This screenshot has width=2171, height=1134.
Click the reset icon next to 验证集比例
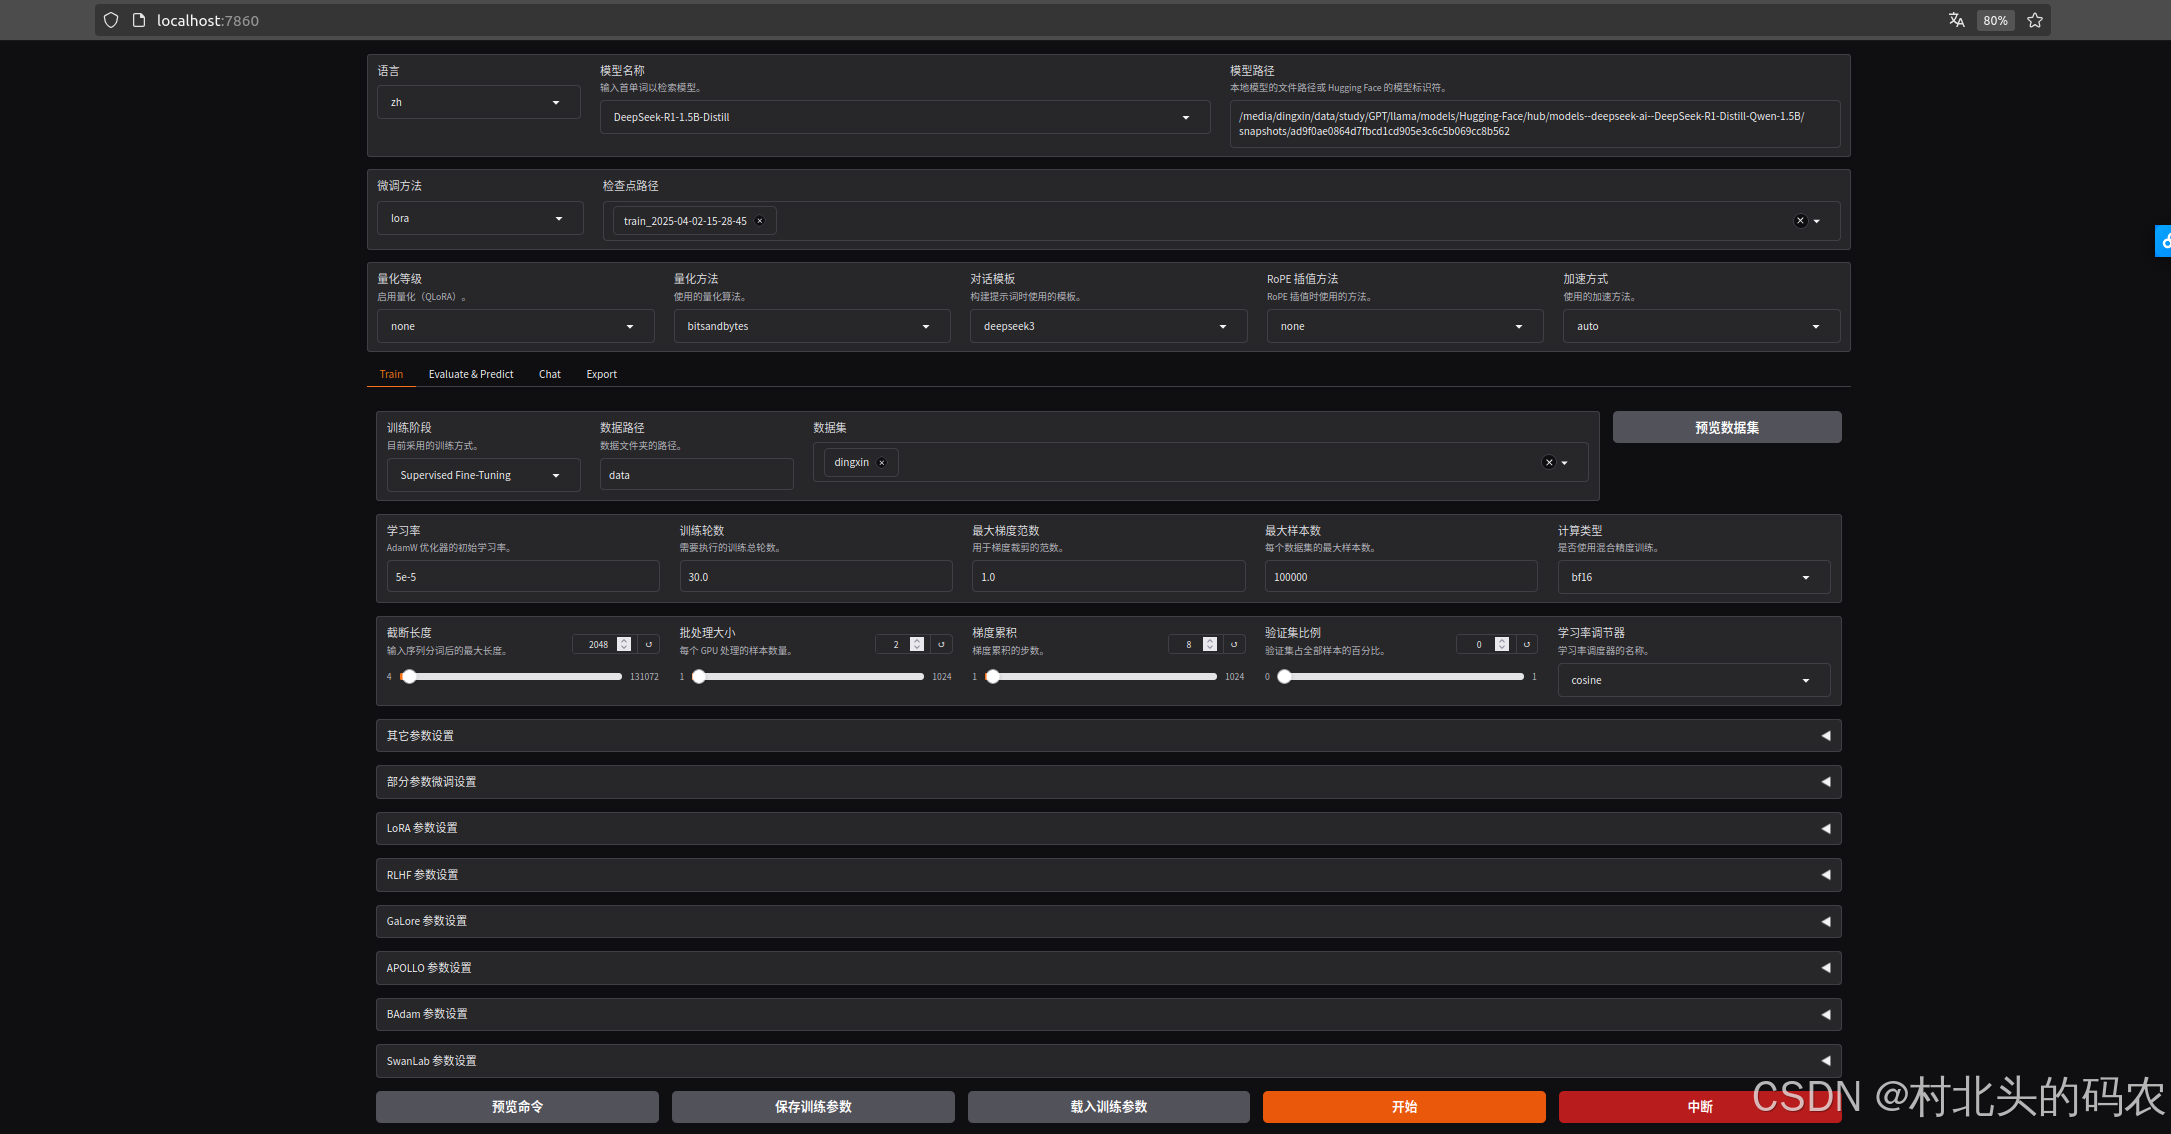pyautogui.click(x=1527, y=644)
